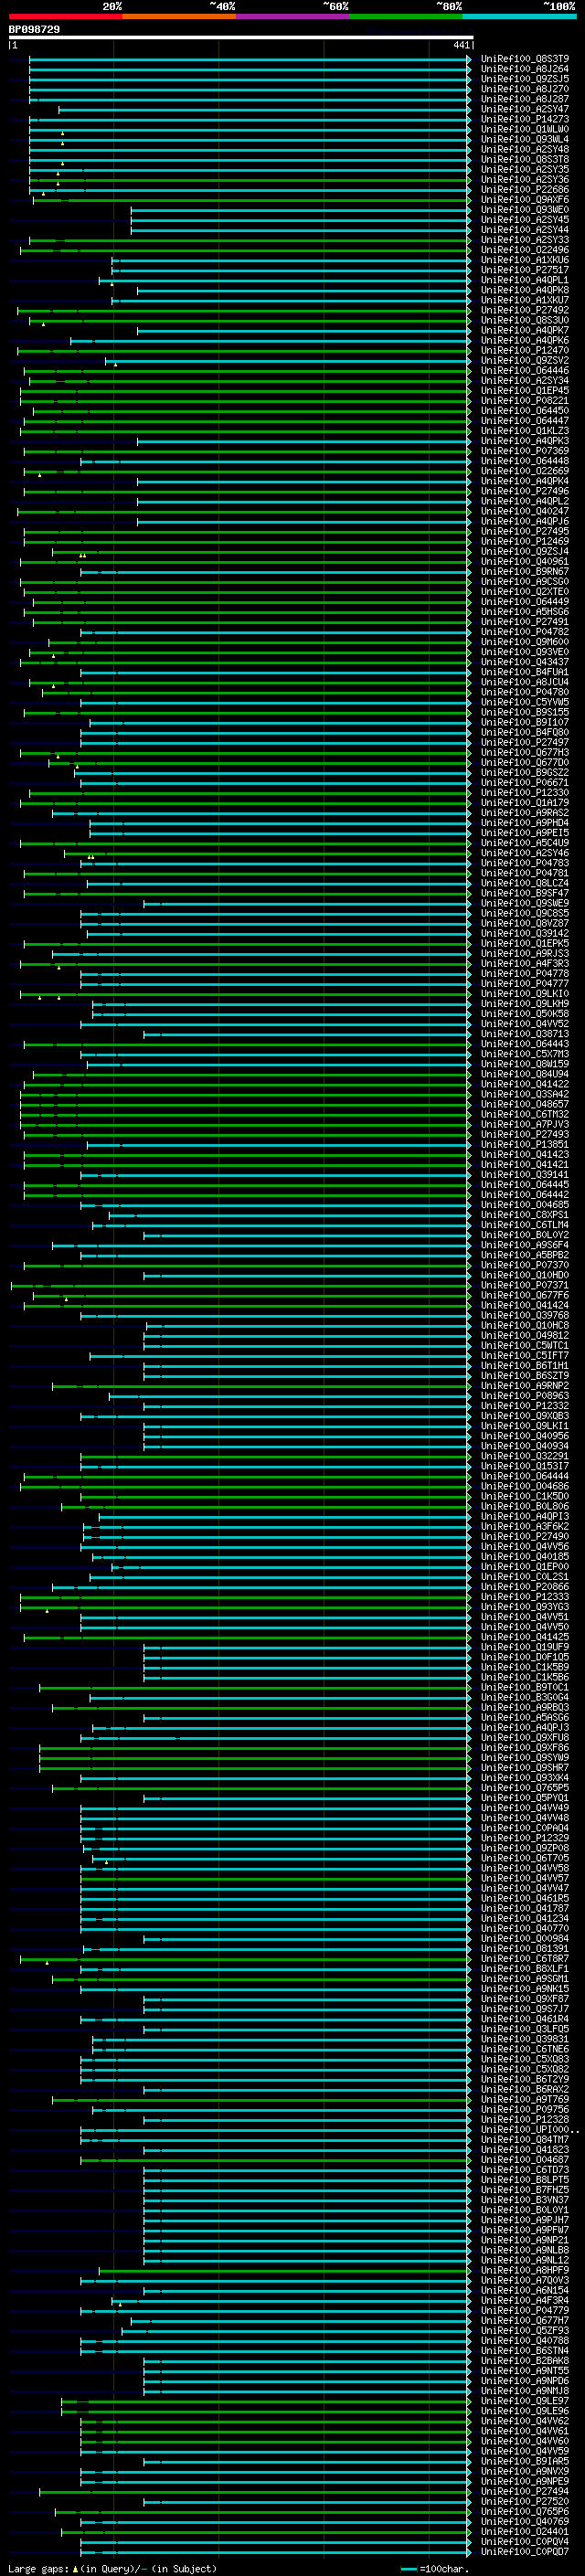This screenshot has height=2576, width=585.
Task: Open hit UniRef100_B9S155
Action: (525, 713)
